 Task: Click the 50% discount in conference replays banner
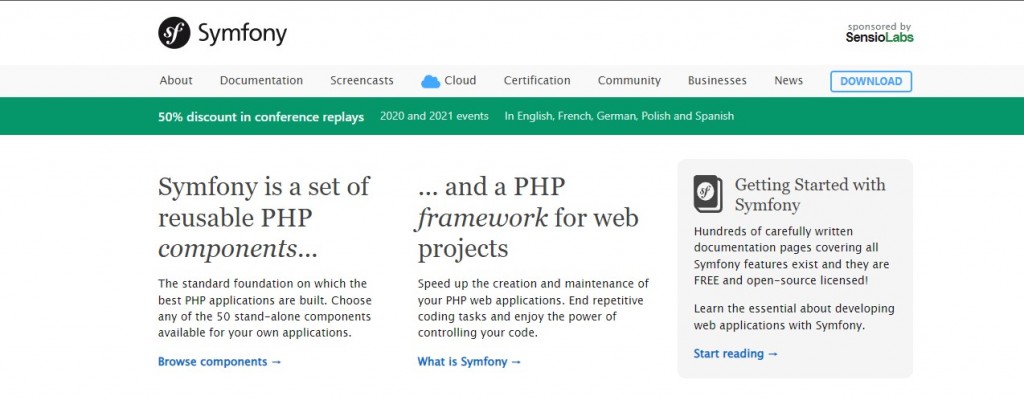(x=261, y=117)
